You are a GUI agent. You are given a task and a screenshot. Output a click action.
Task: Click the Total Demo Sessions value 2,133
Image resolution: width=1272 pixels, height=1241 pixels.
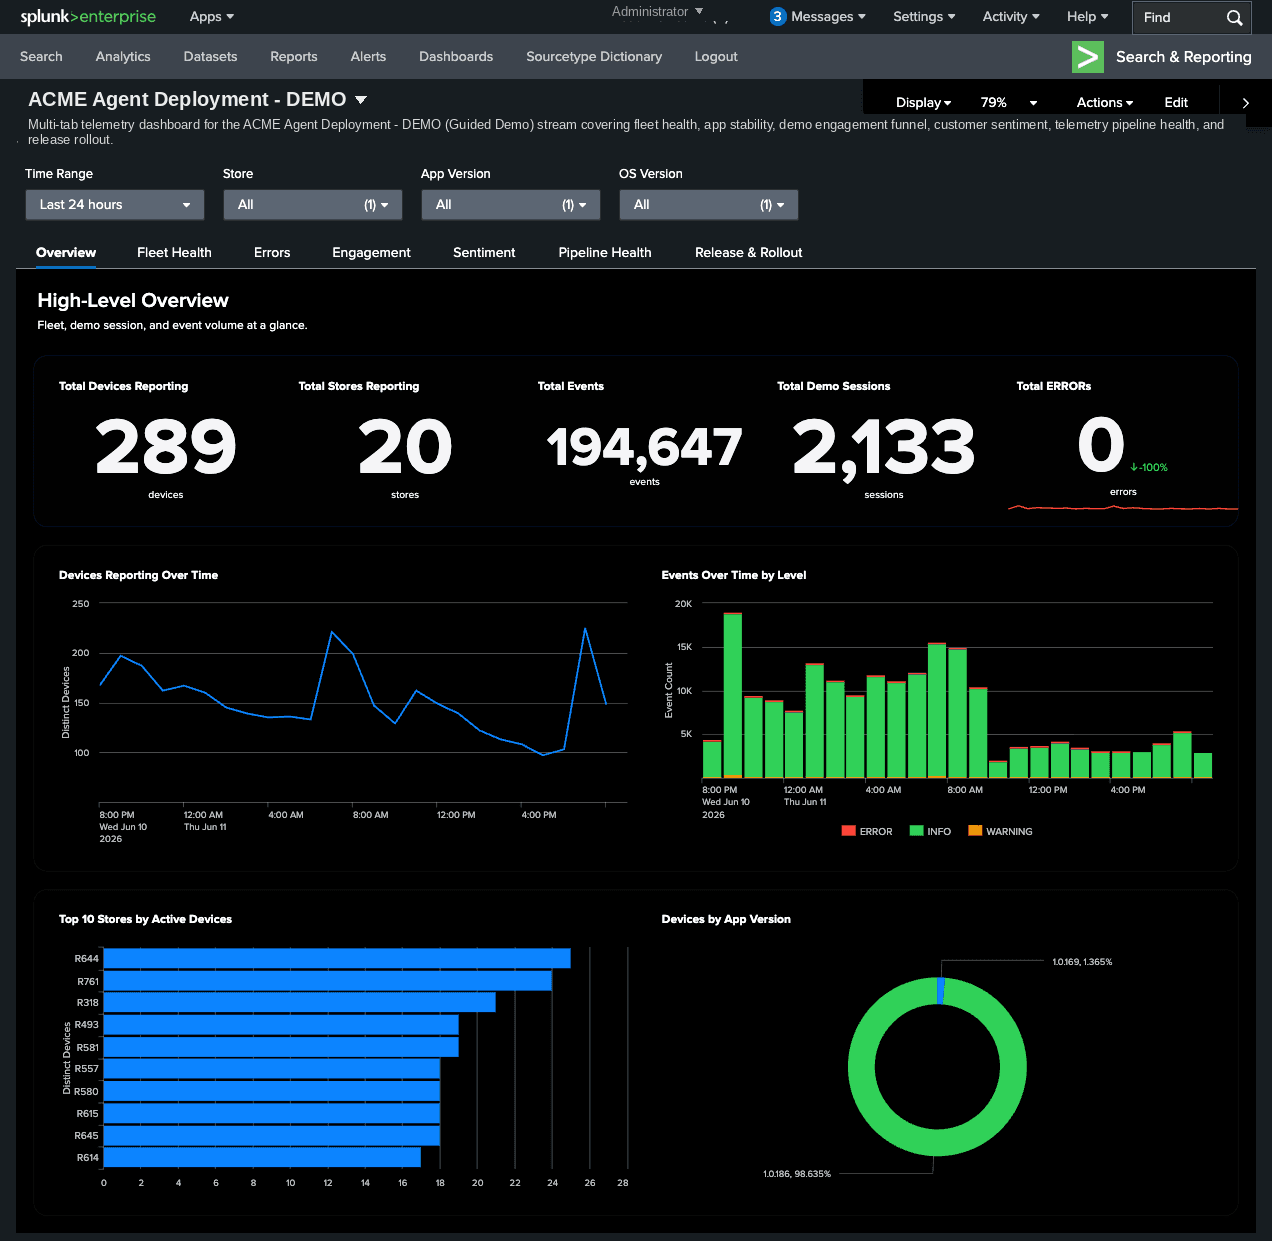pos(884,448)
